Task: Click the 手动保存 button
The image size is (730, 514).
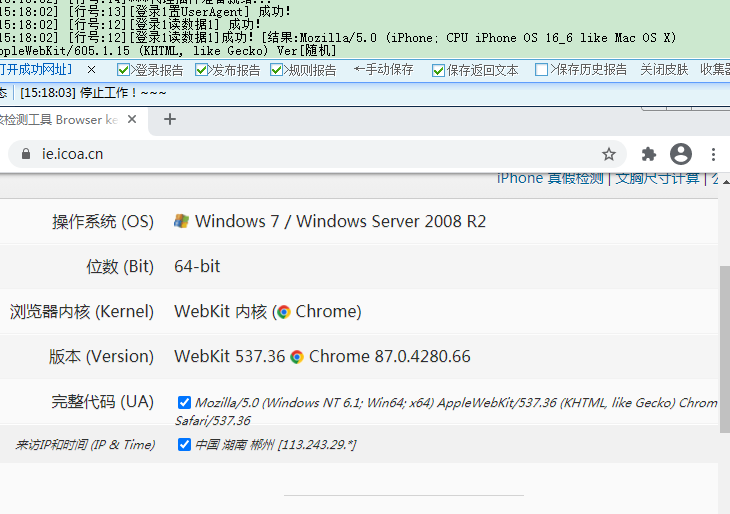Action: coord(383,70)
